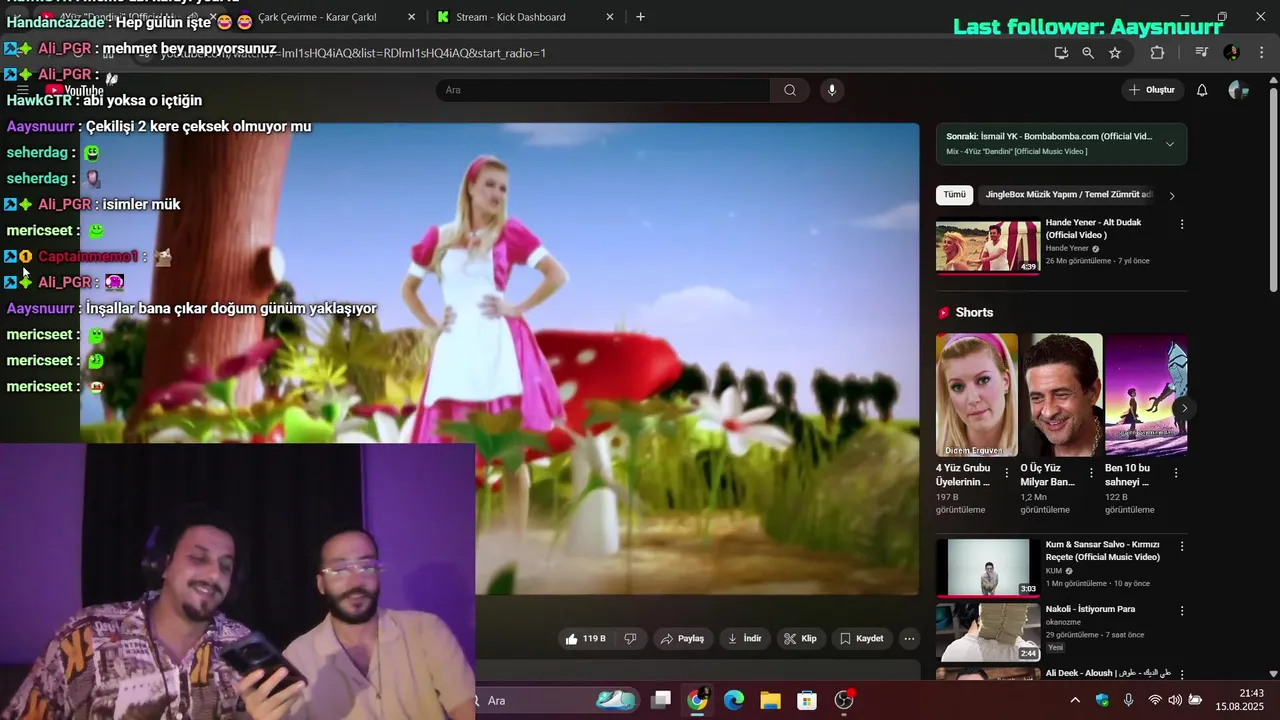Open the YouTube account avatar menu
Image resolution: width=1280 pixels, height=720 pixels.
click(1238, 90)
